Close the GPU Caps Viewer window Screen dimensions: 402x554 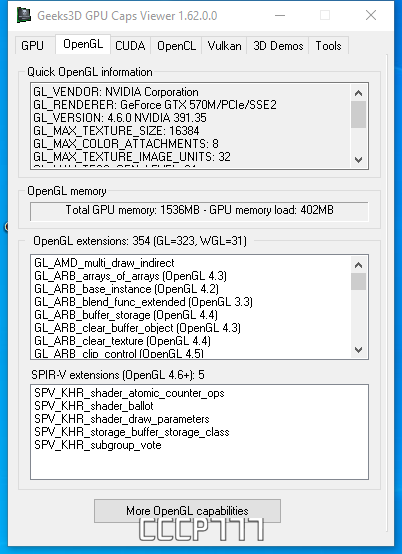(x=371, y=15)
